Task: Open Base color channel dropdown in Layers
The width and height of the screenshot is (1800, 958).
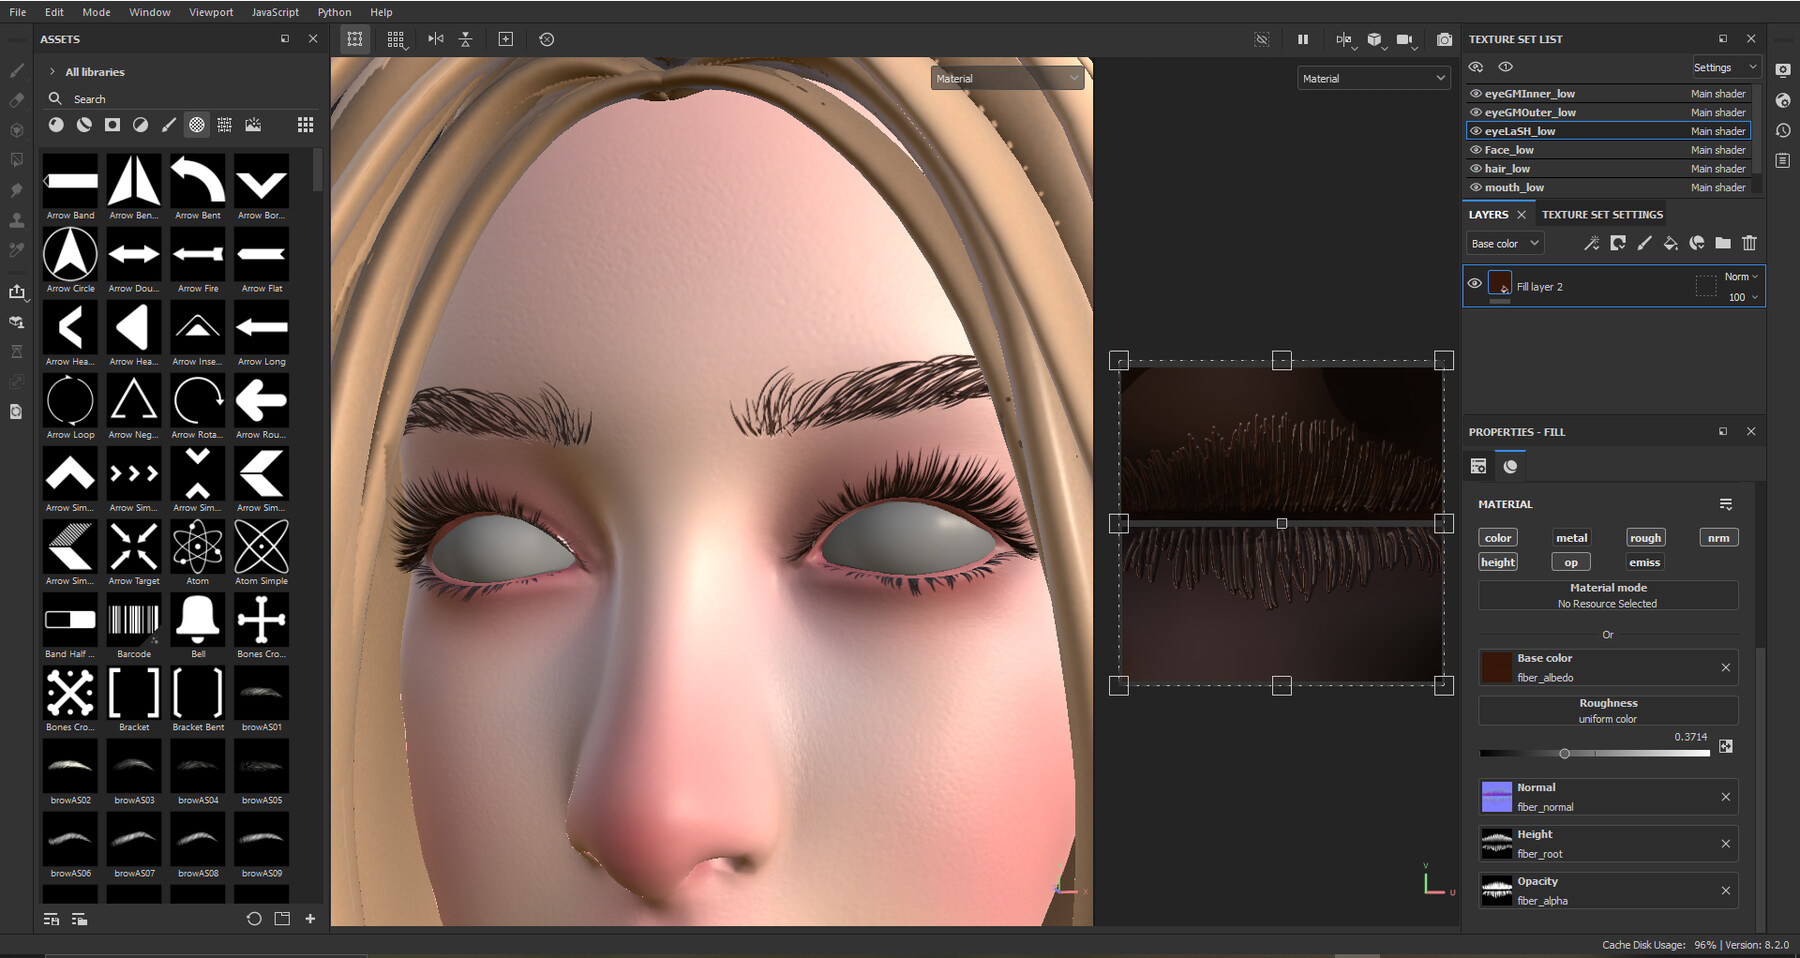Action: click(x=1504, y=243)
